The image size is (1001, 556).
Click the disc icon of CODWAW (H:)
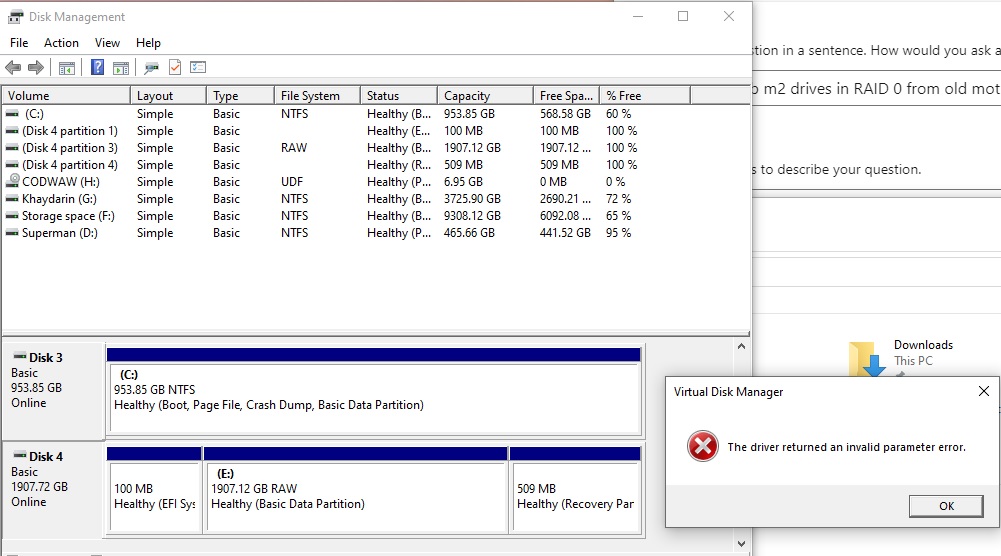[13, 181]
